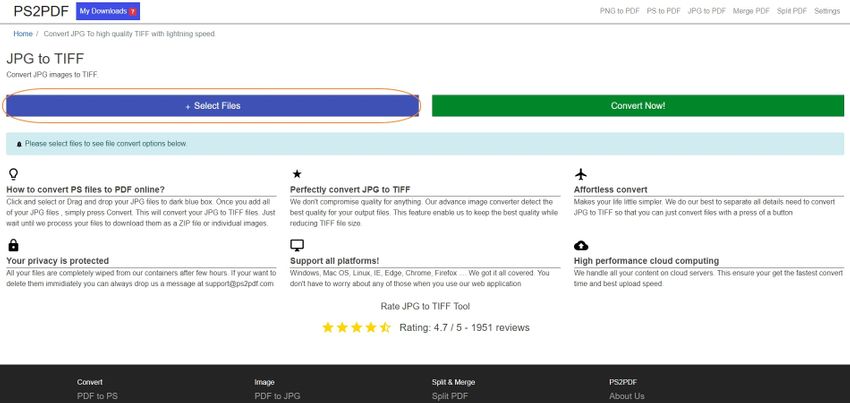Go to Merge PDF in top navigation
850x403 pixels.
click(749, 11)
